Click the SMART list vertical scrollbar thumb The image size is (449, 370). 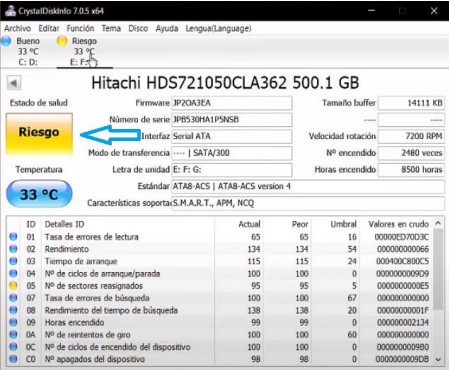pos(438,269)
